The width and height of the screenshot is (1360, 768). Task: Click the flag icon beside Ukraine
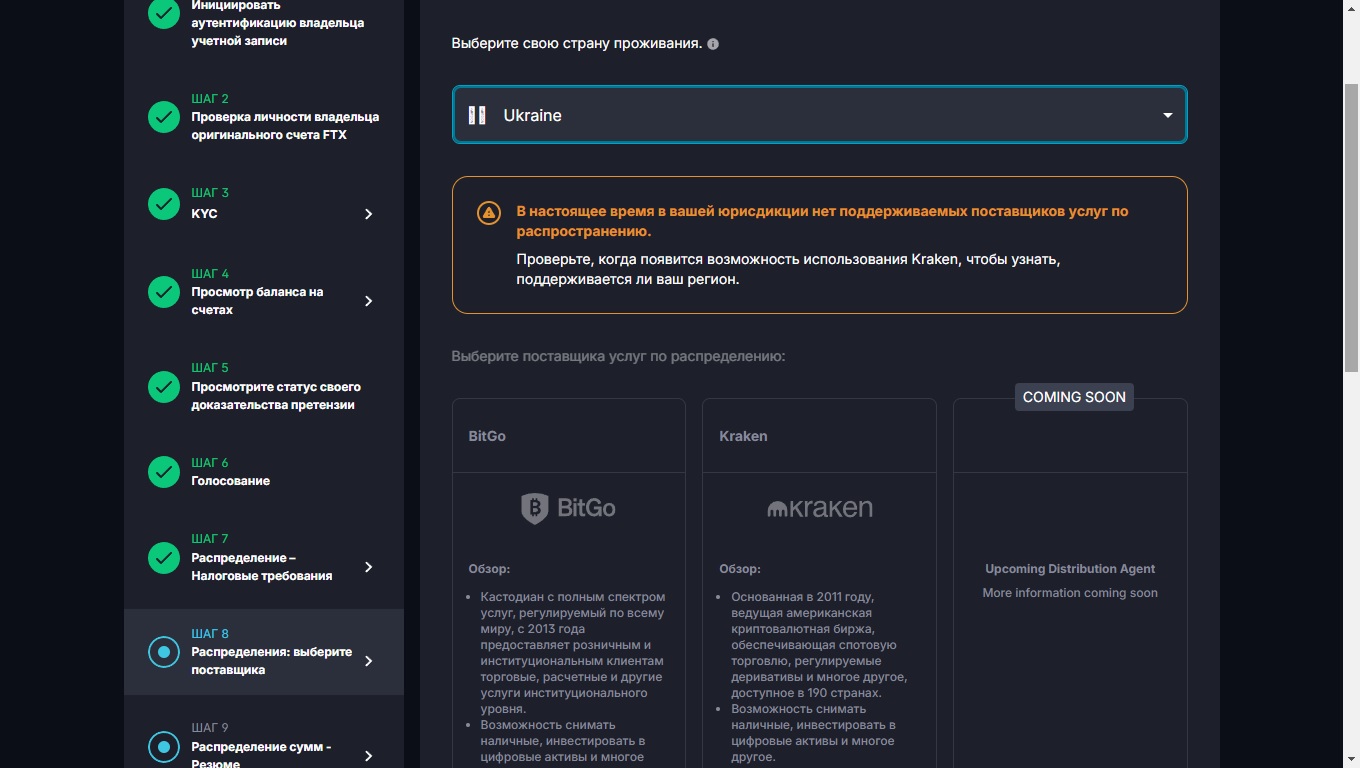477,115
